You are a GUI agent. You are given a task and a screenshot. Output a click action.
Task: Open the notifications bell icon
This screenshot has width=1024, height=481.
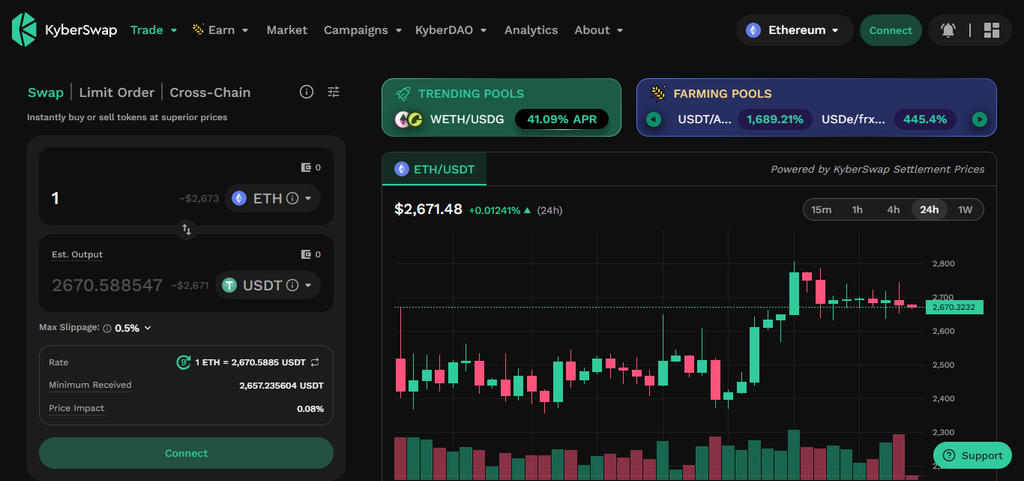coord(948,30)
